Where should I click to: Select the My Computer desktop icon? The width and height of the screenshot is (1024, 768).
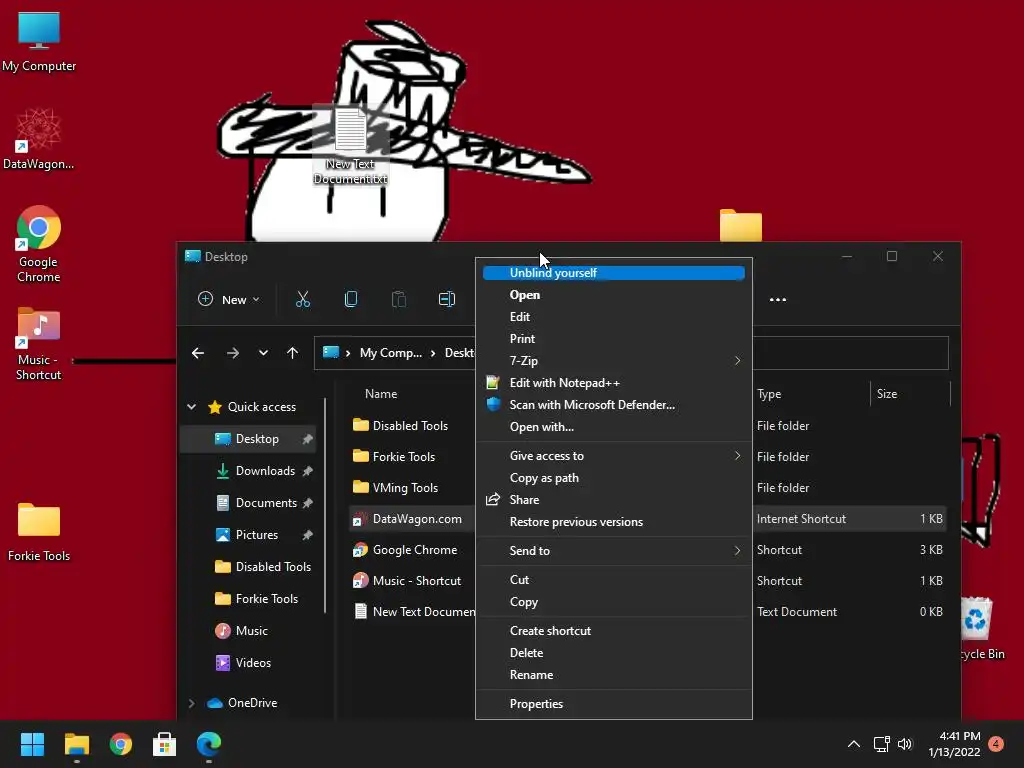click(39, 42)
